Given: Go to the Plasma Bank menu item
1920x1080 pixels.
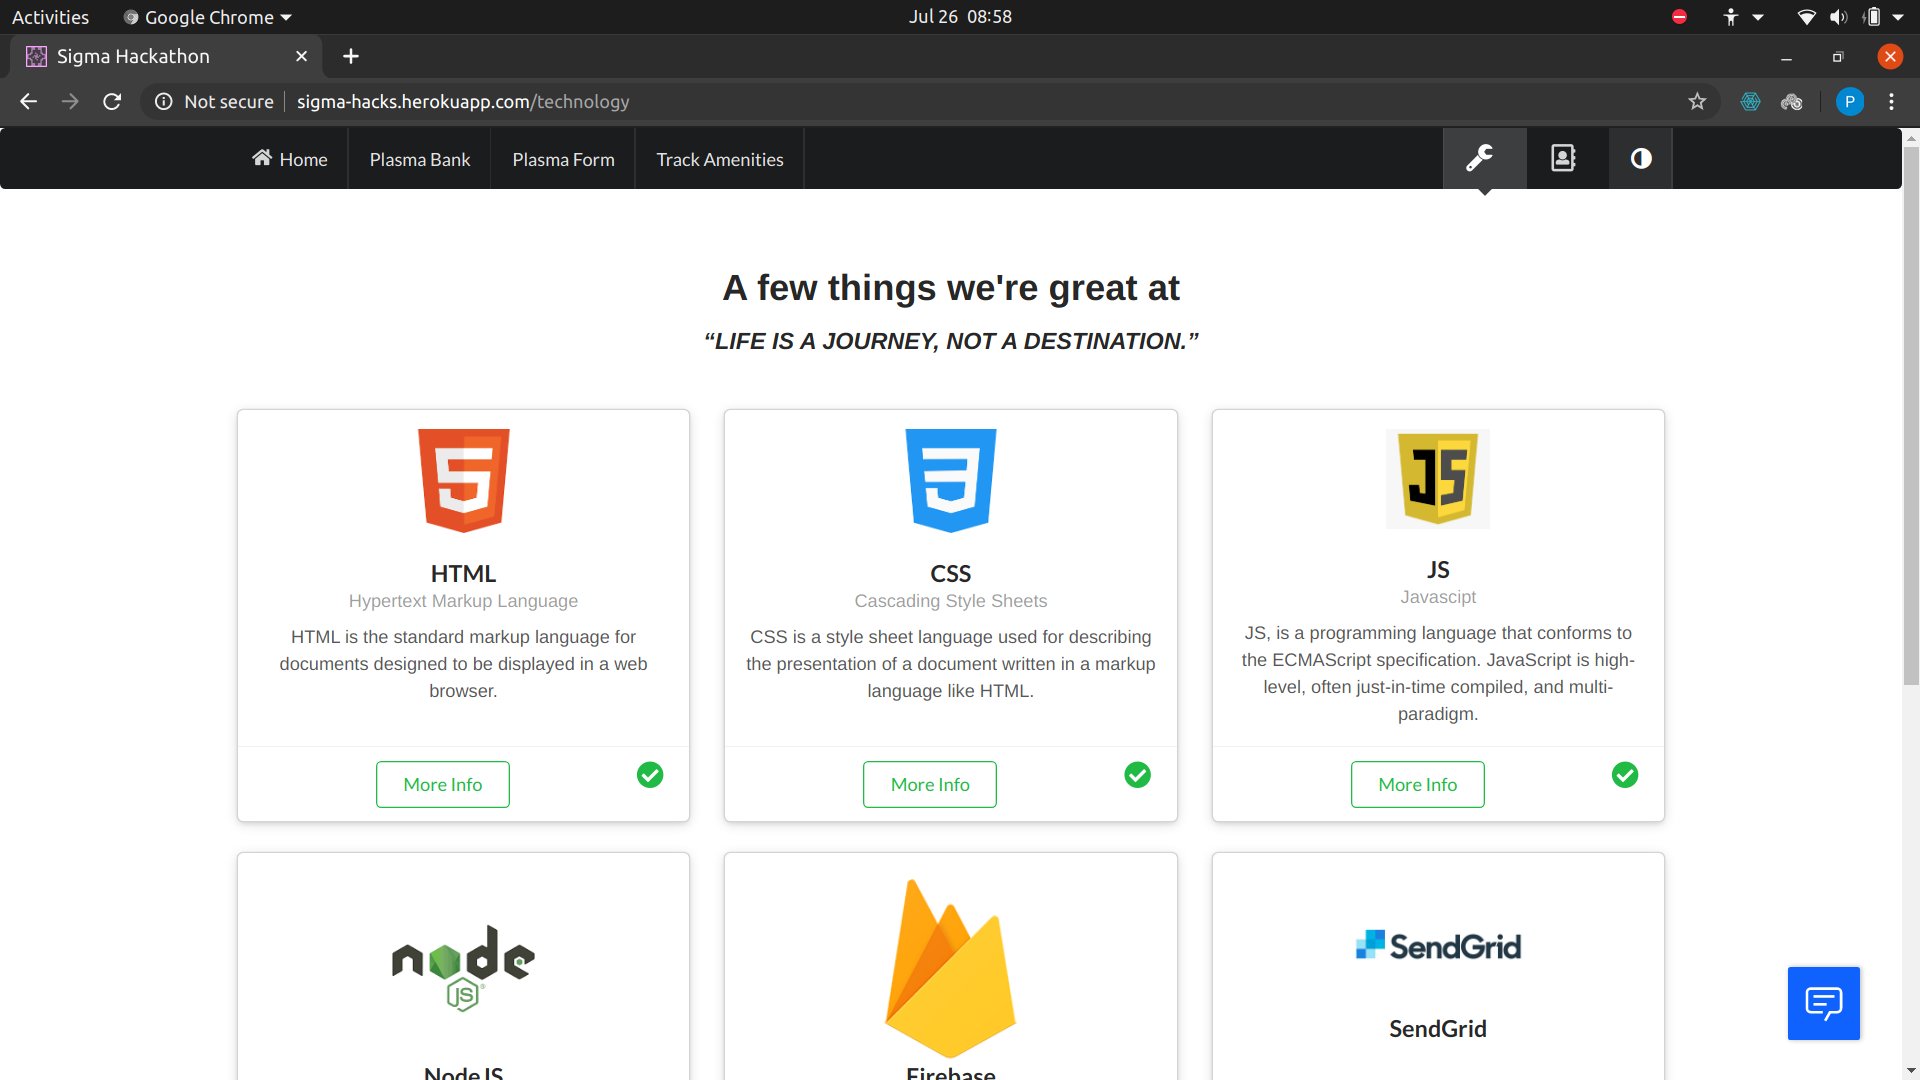Looking at the screenshot, I should (419, 159).
